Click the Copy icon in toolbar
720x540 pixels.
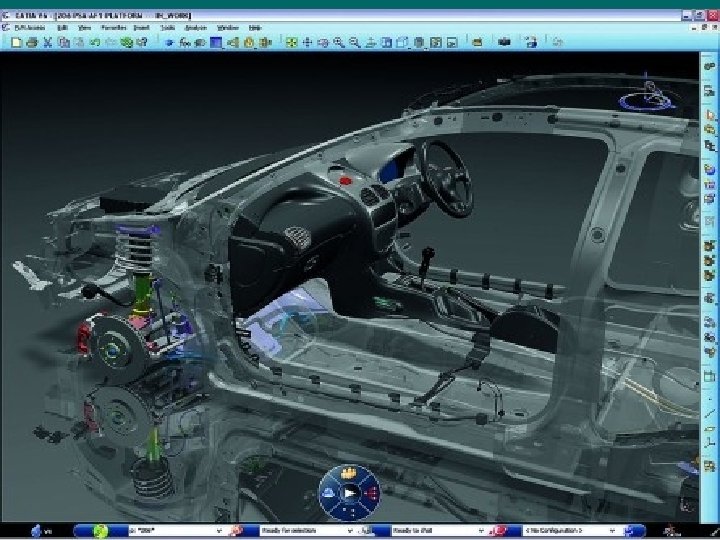point(64,43)
